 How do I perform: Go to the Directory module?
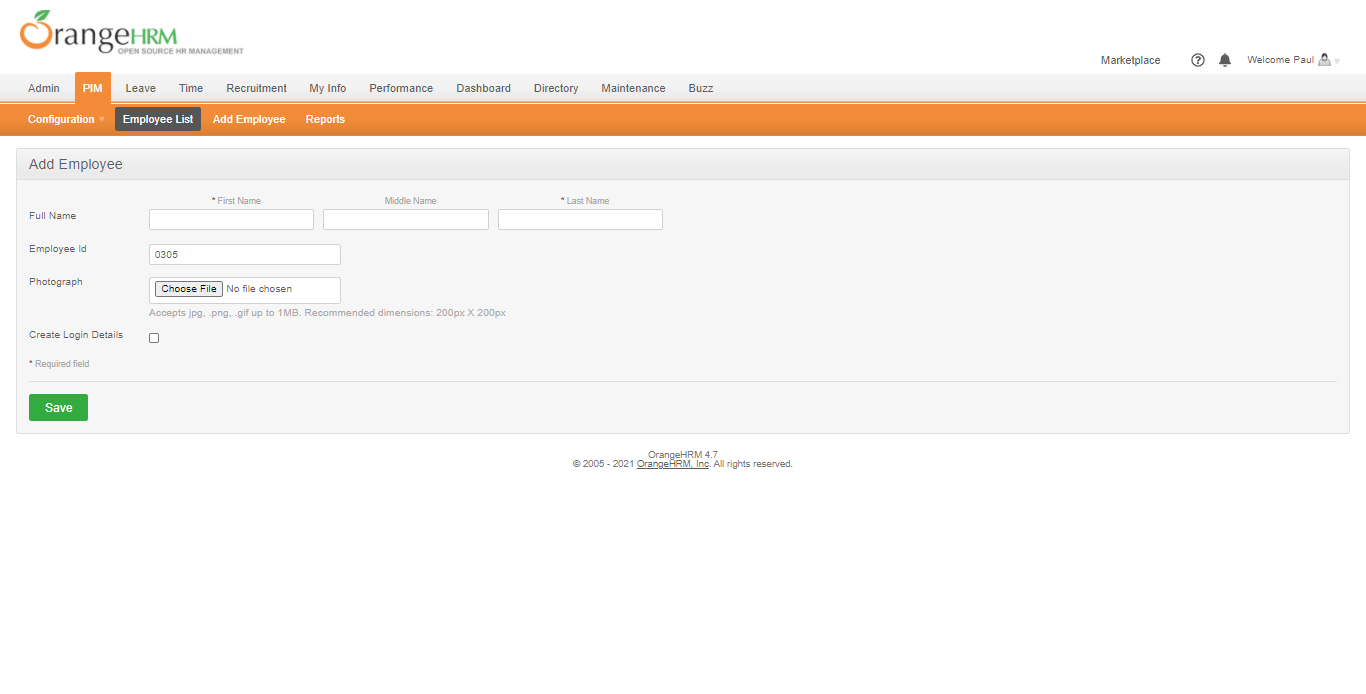coord(556,88)
